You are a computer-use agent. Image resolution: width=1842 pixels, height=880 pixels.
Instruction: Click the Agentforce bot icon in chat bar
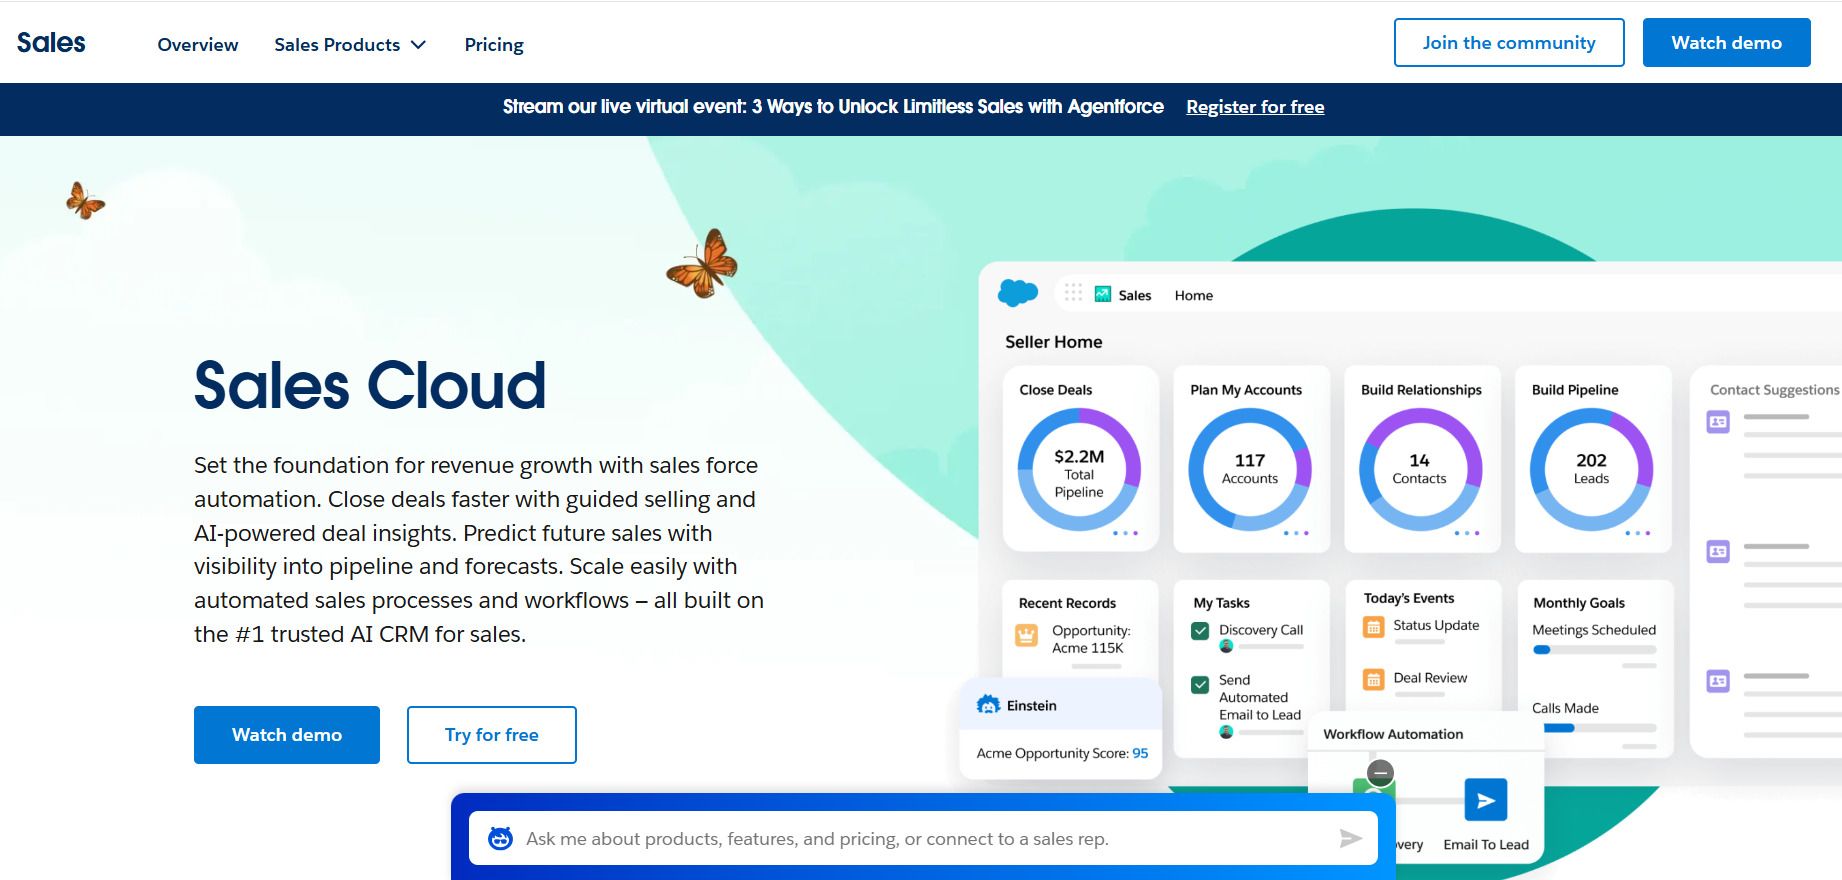[x=500, y=838]
